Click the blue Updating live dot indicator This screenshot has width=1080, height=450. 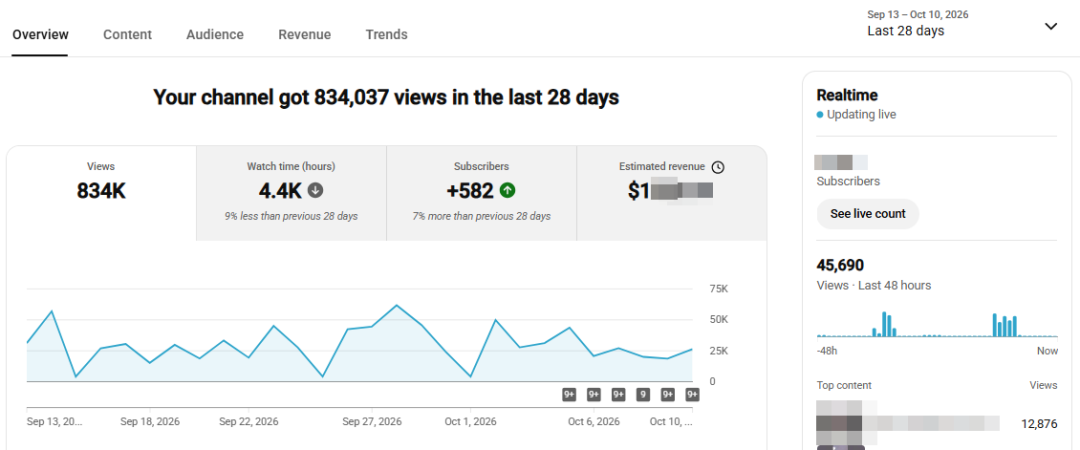tap(820, 115)
